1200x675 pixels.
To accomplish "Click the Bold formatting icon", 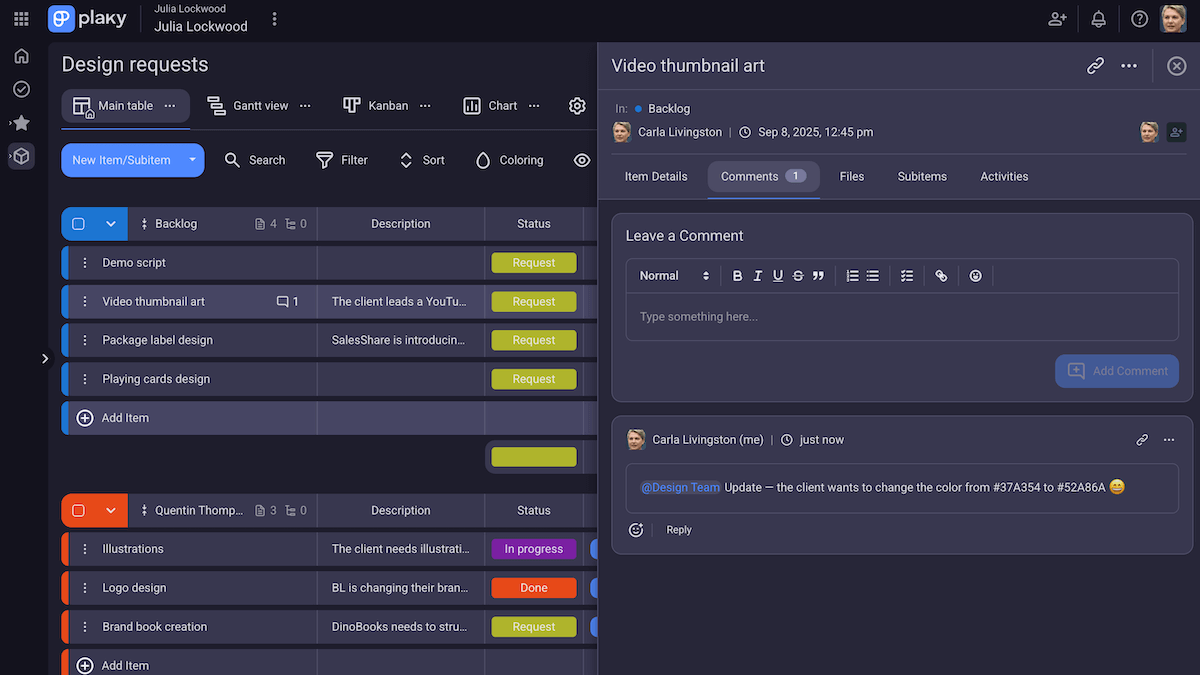I will pos(737,276).
